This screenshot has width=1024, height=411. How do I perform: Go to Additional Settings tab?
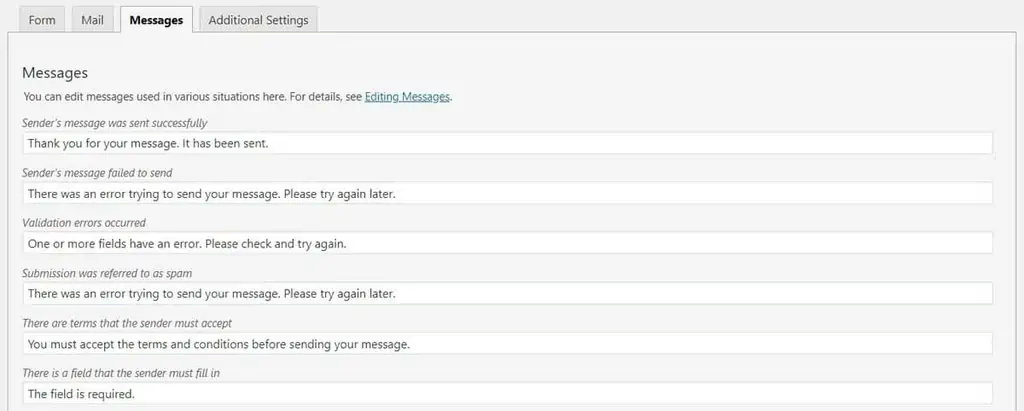point(258,20)
